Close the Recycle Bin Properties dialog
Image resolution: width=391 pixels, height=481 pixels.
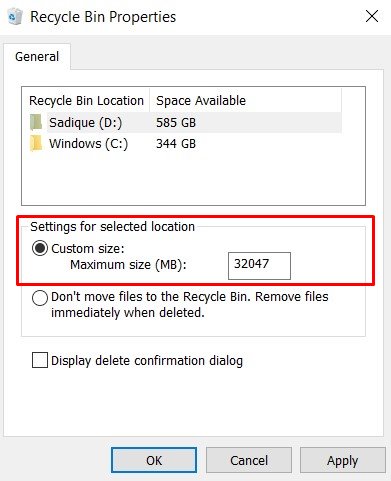(372, 16)
